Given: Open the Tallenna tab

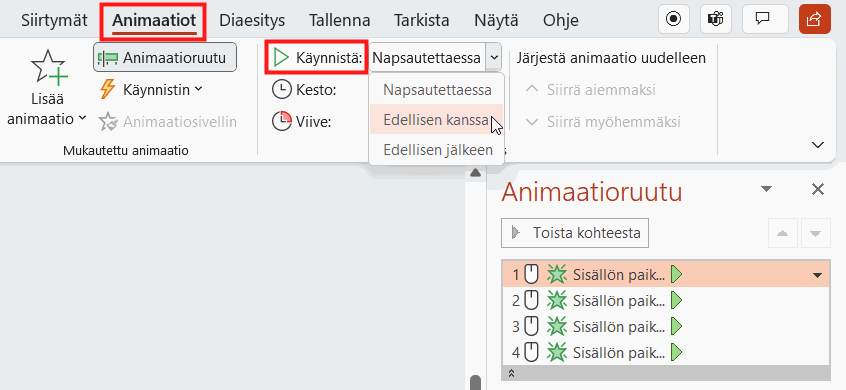Looking at the screenshot, I should (x=339, y=20).
